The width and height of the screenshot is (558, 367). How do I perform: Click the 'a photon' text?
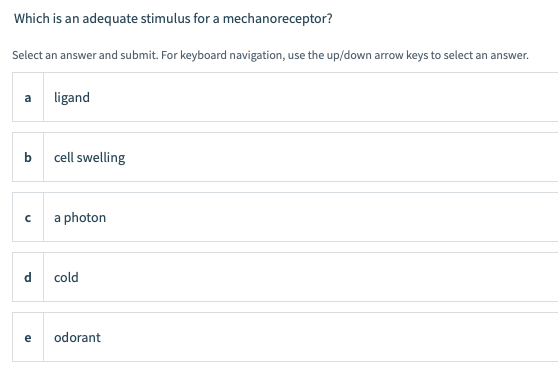(x=80, y=218)
